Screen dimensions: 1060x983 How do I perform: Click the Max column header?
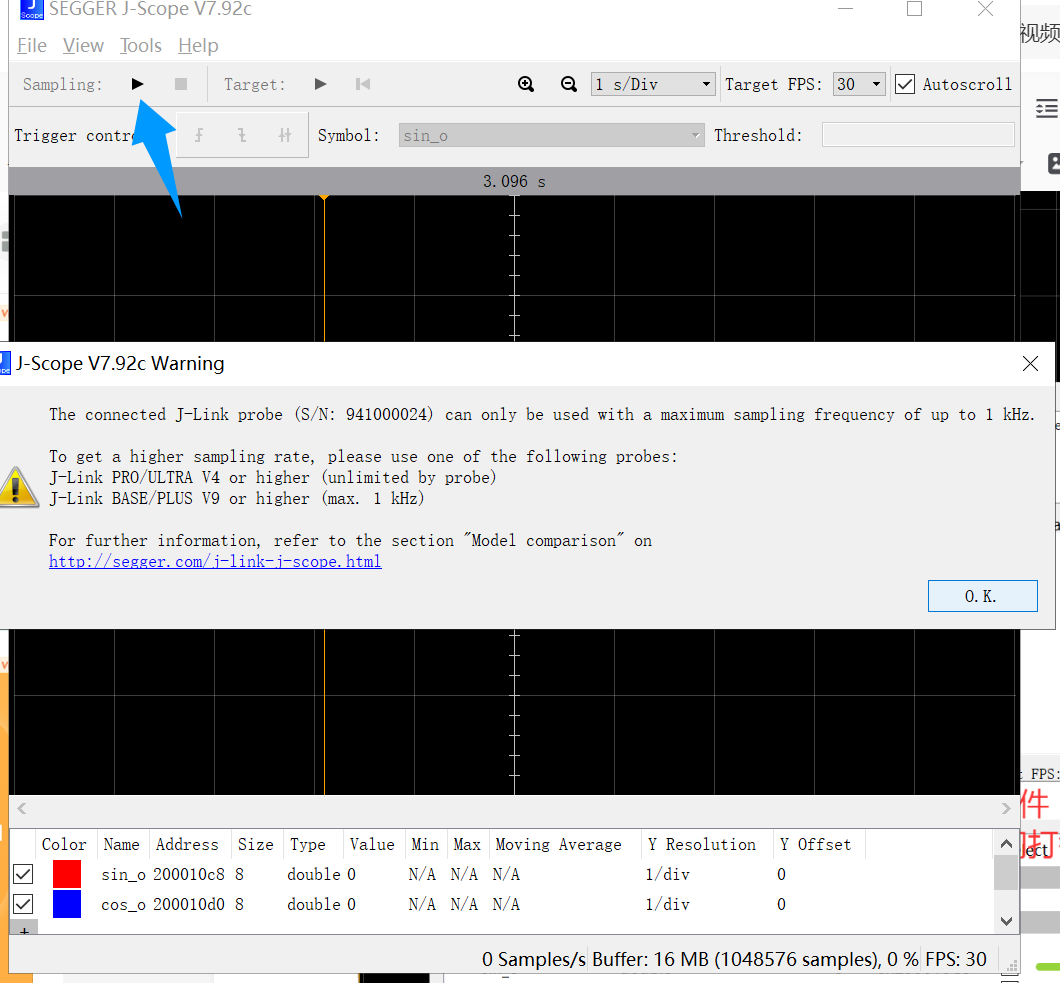467,844
